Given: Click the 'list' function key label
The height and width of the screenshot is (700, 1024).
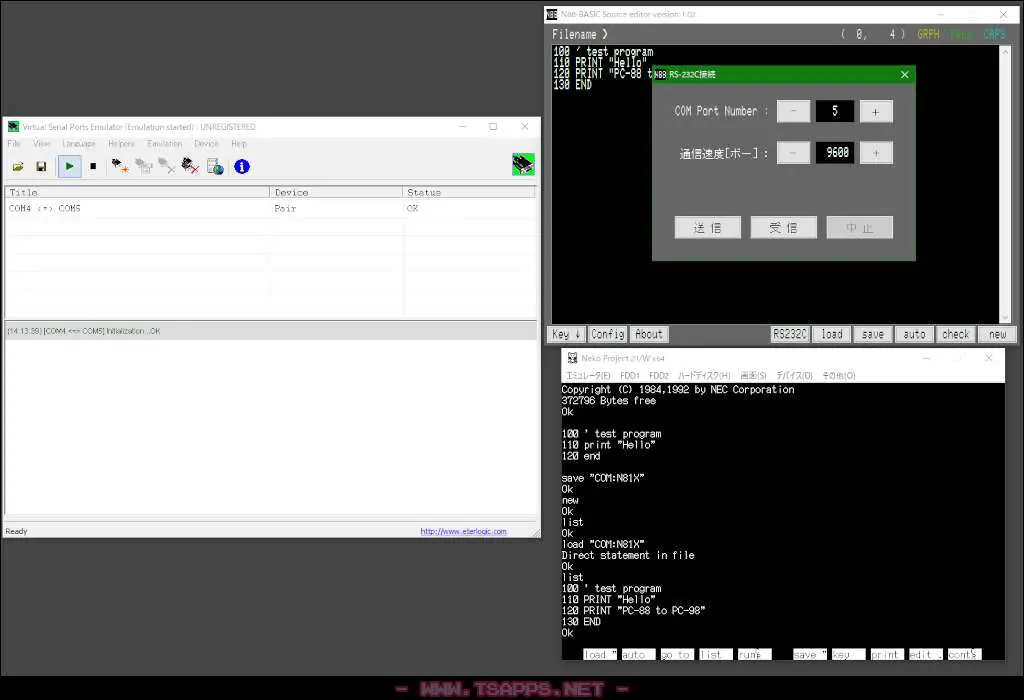Looking at the screenshot, I should pyautogui.click(x=716, y=654).
